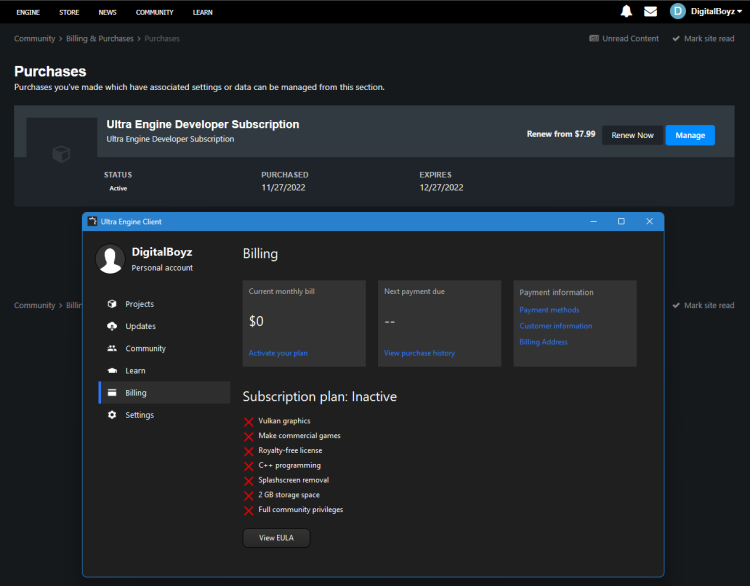Click the Learn graduation cap icon
Screen dimensions: 750x586
click(112, 371)
